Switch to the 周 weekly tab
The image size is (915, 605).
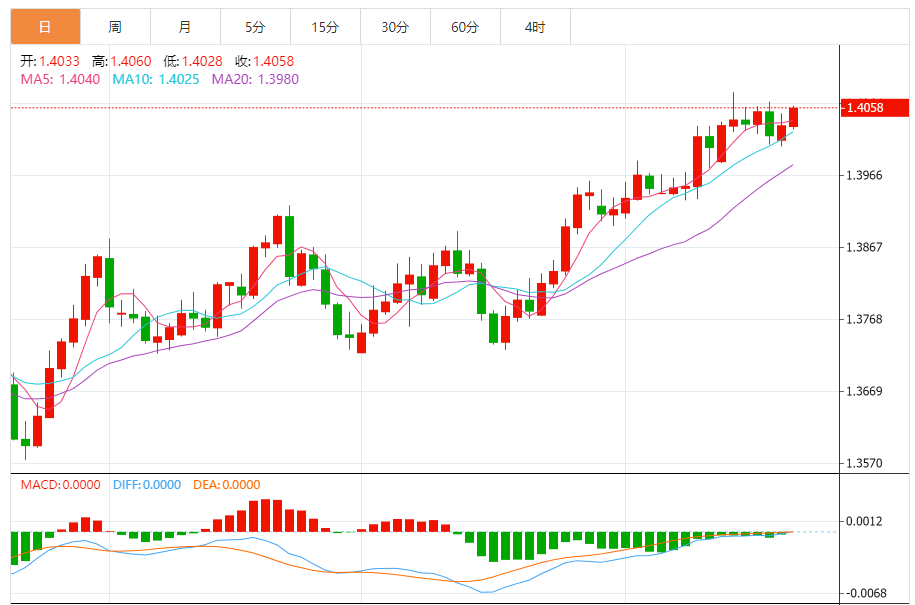(115, 27)
